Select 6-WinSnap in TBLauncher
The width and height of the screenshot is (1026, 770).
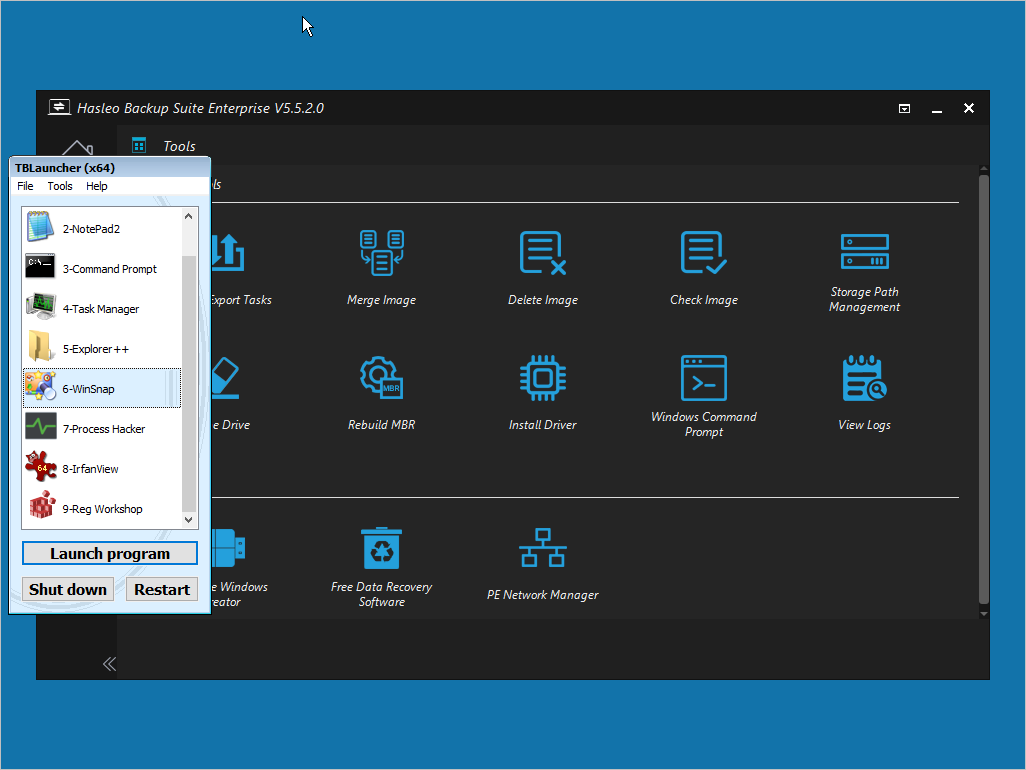pos(102,388)
